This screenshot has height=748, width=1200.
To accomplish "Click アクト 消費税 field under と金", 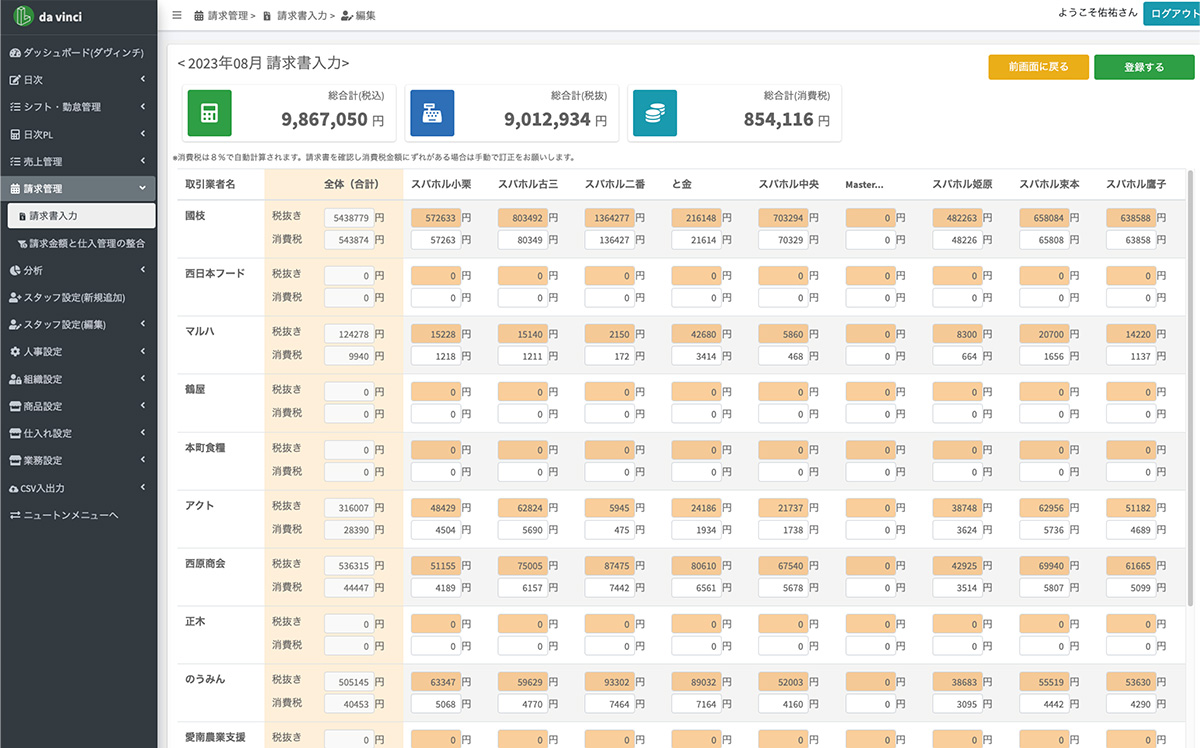I will 696,530.
